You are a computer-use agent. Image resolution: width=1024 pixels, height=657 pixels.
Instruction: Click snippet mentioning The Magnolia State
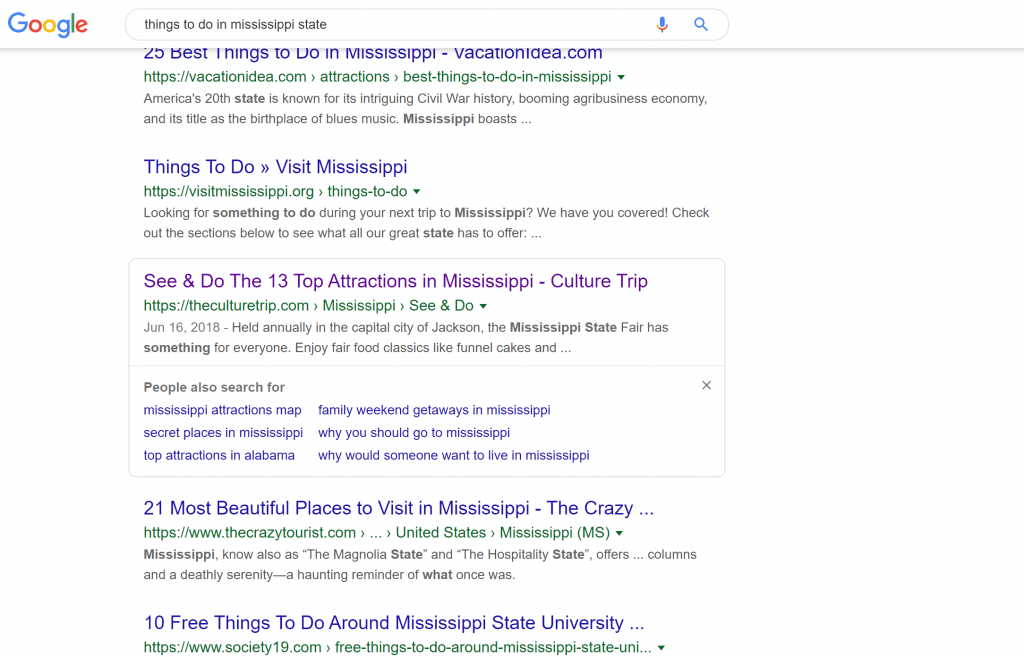pyautogui.click(x=420, y=565)
